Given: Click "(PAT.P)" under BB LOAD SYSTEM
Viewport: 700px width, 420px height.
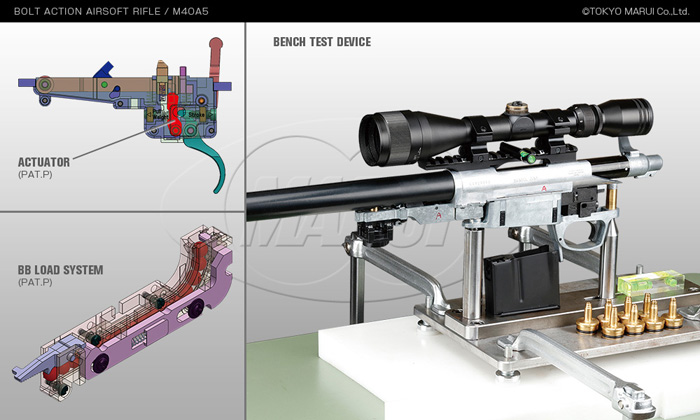Looking at the screenshot, I should coord(35,283).
